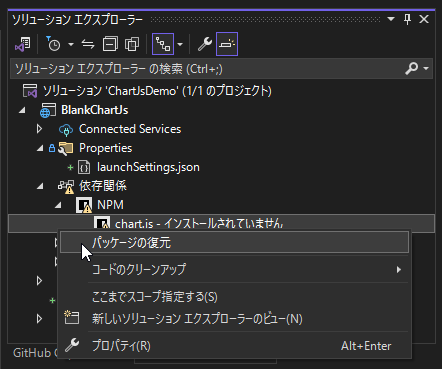Select the Properties folder
442x369 pixels.
click(x=105, y=148)
